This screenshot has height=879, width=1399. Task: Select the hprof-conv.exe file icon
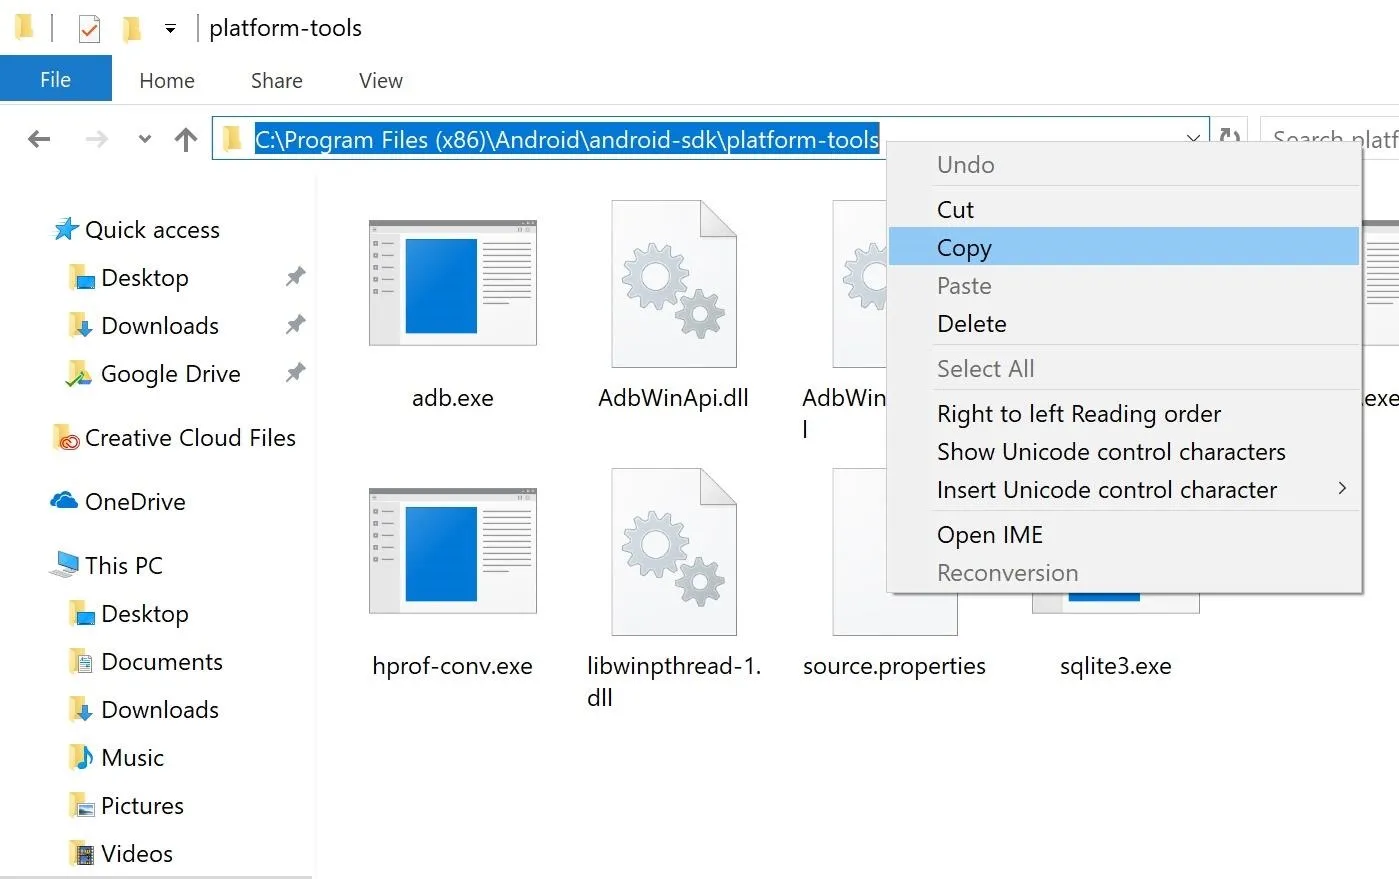pos(452,552)
